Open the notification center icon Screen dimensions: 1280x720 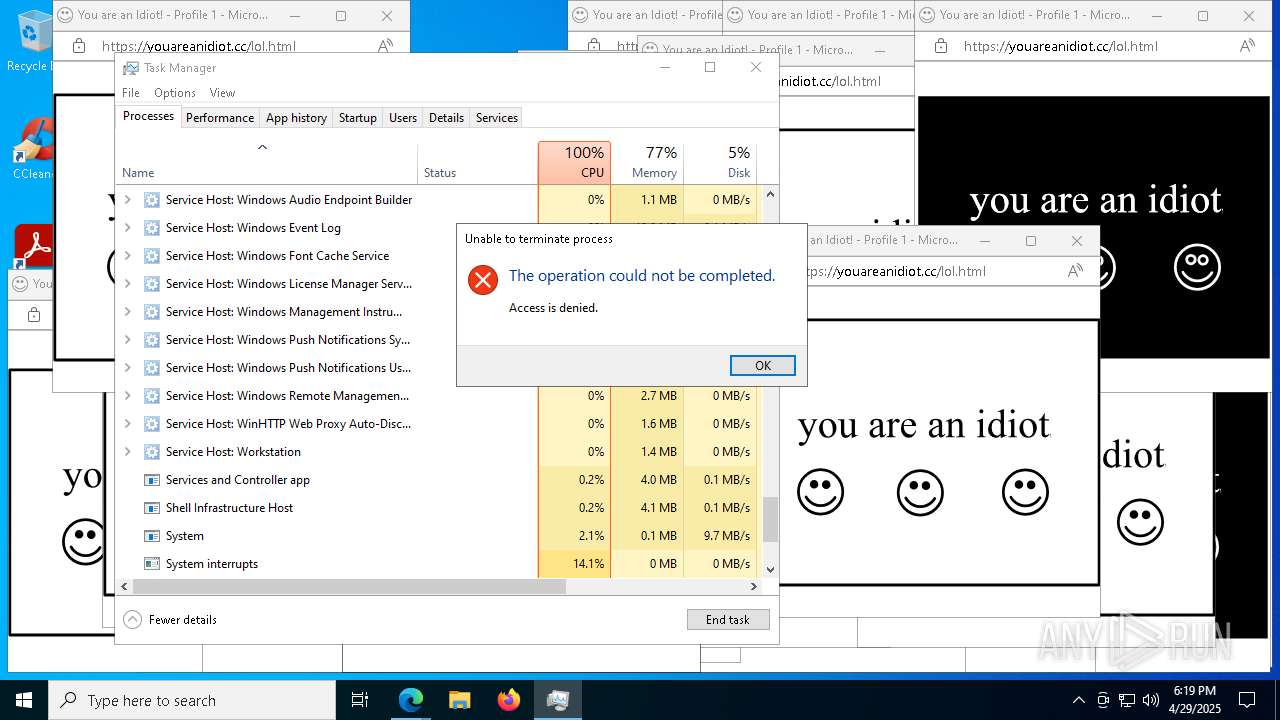1247,700
